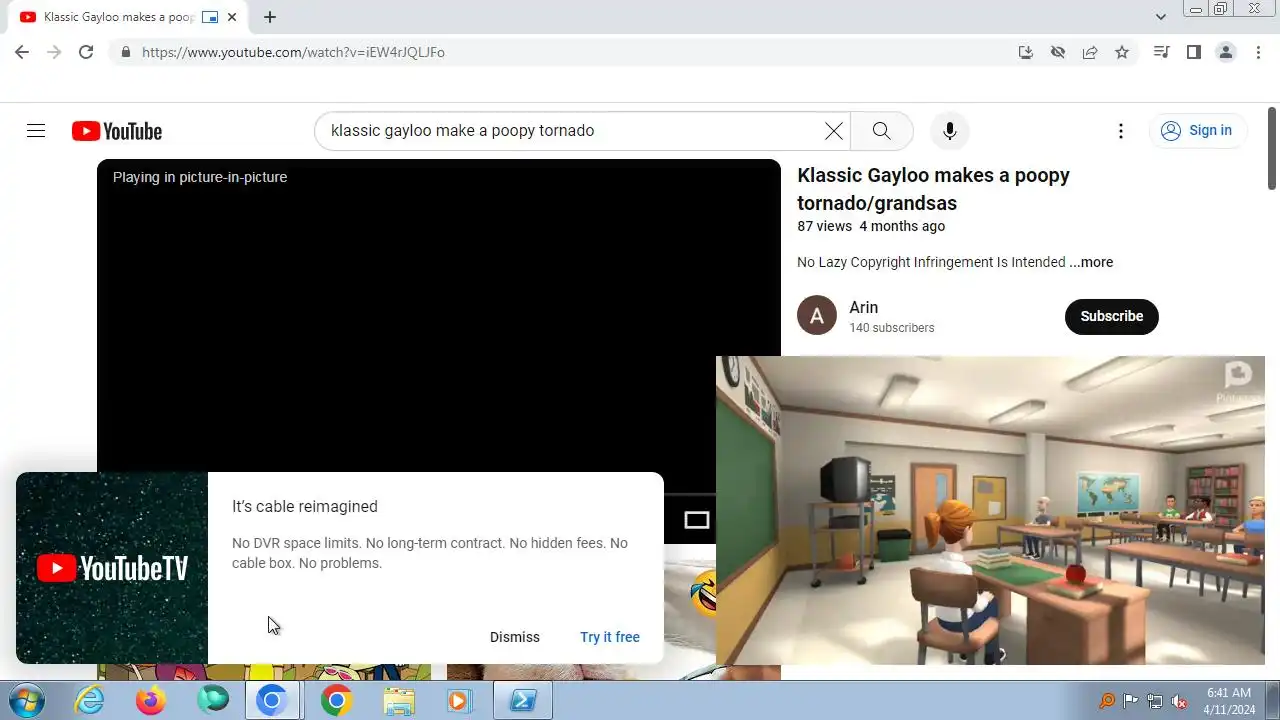Click Try it free for YouTube TV
The width and height of the screenshot is (1280, 720).
pyautogui.click(x=610, y=637)
